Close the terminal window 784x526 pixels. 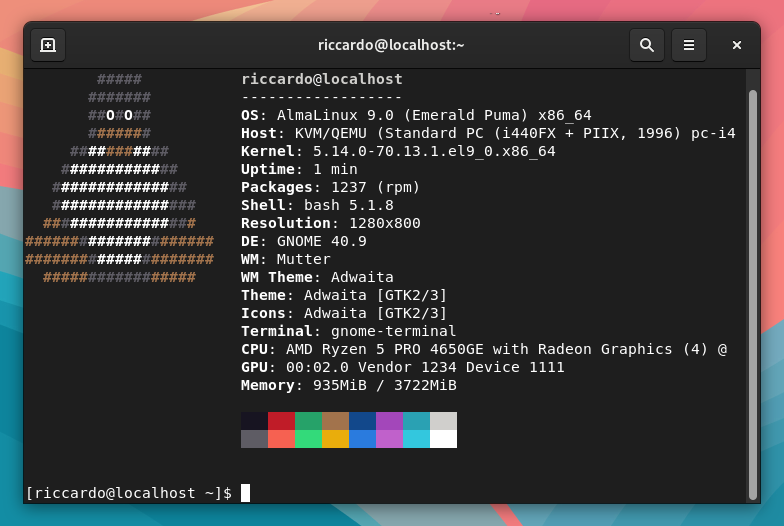736,45
